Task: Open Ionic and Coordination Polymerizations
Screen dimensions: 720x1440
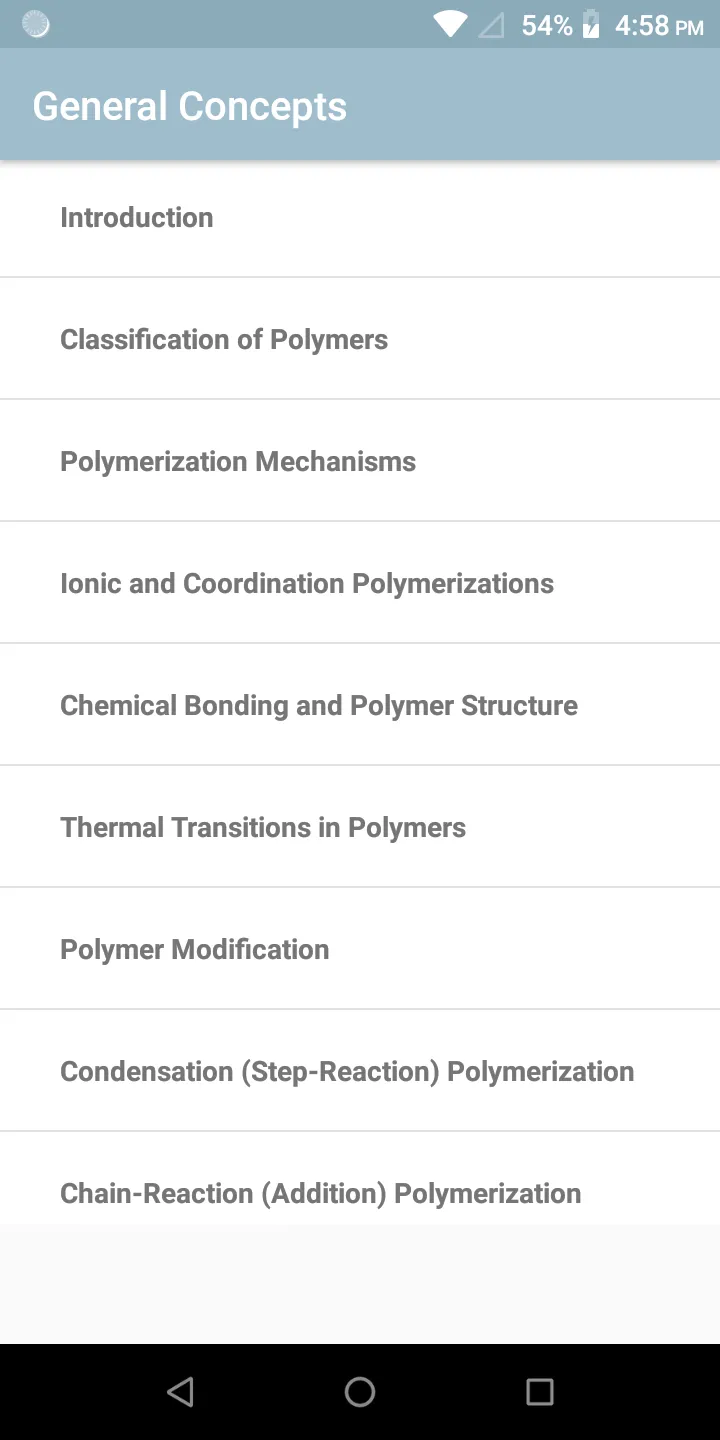Action: click(360, 583)
